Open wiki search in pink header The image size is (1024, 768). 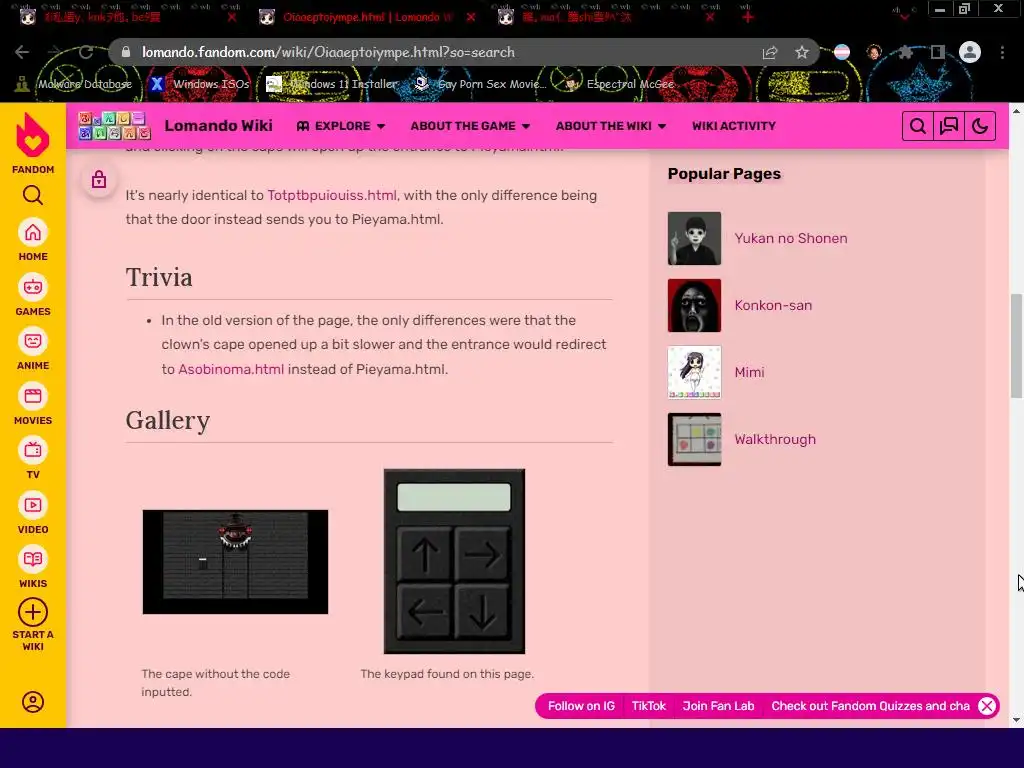(x=918, y=126)
